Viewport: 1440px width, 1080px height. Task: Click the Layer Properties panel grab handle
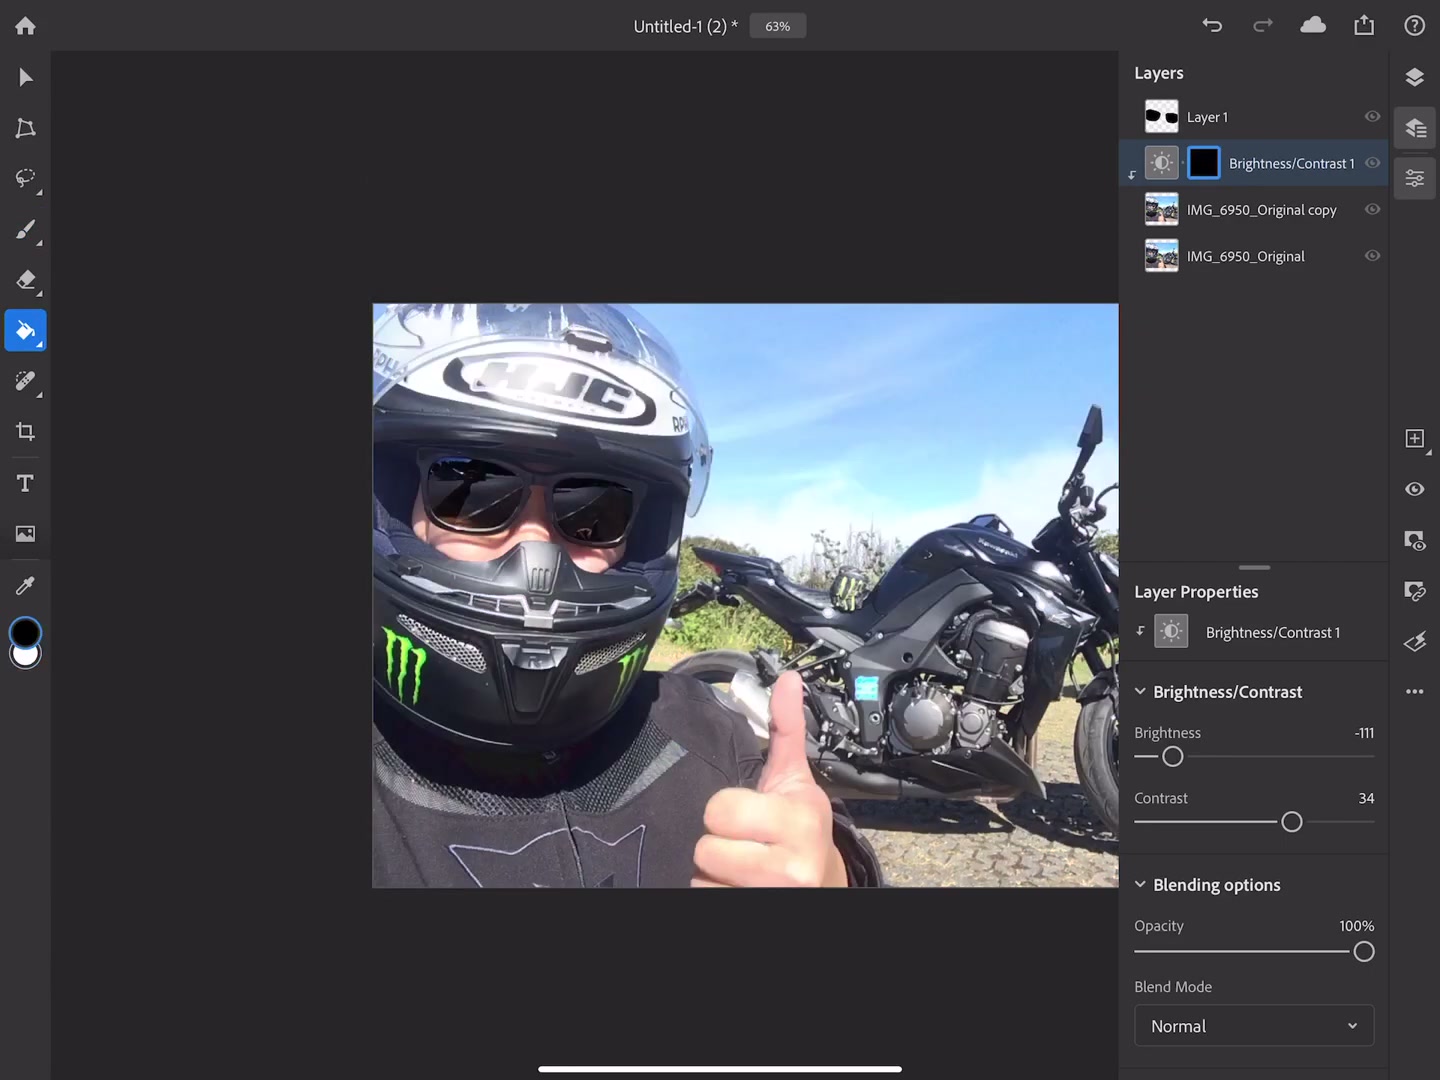1254,567
